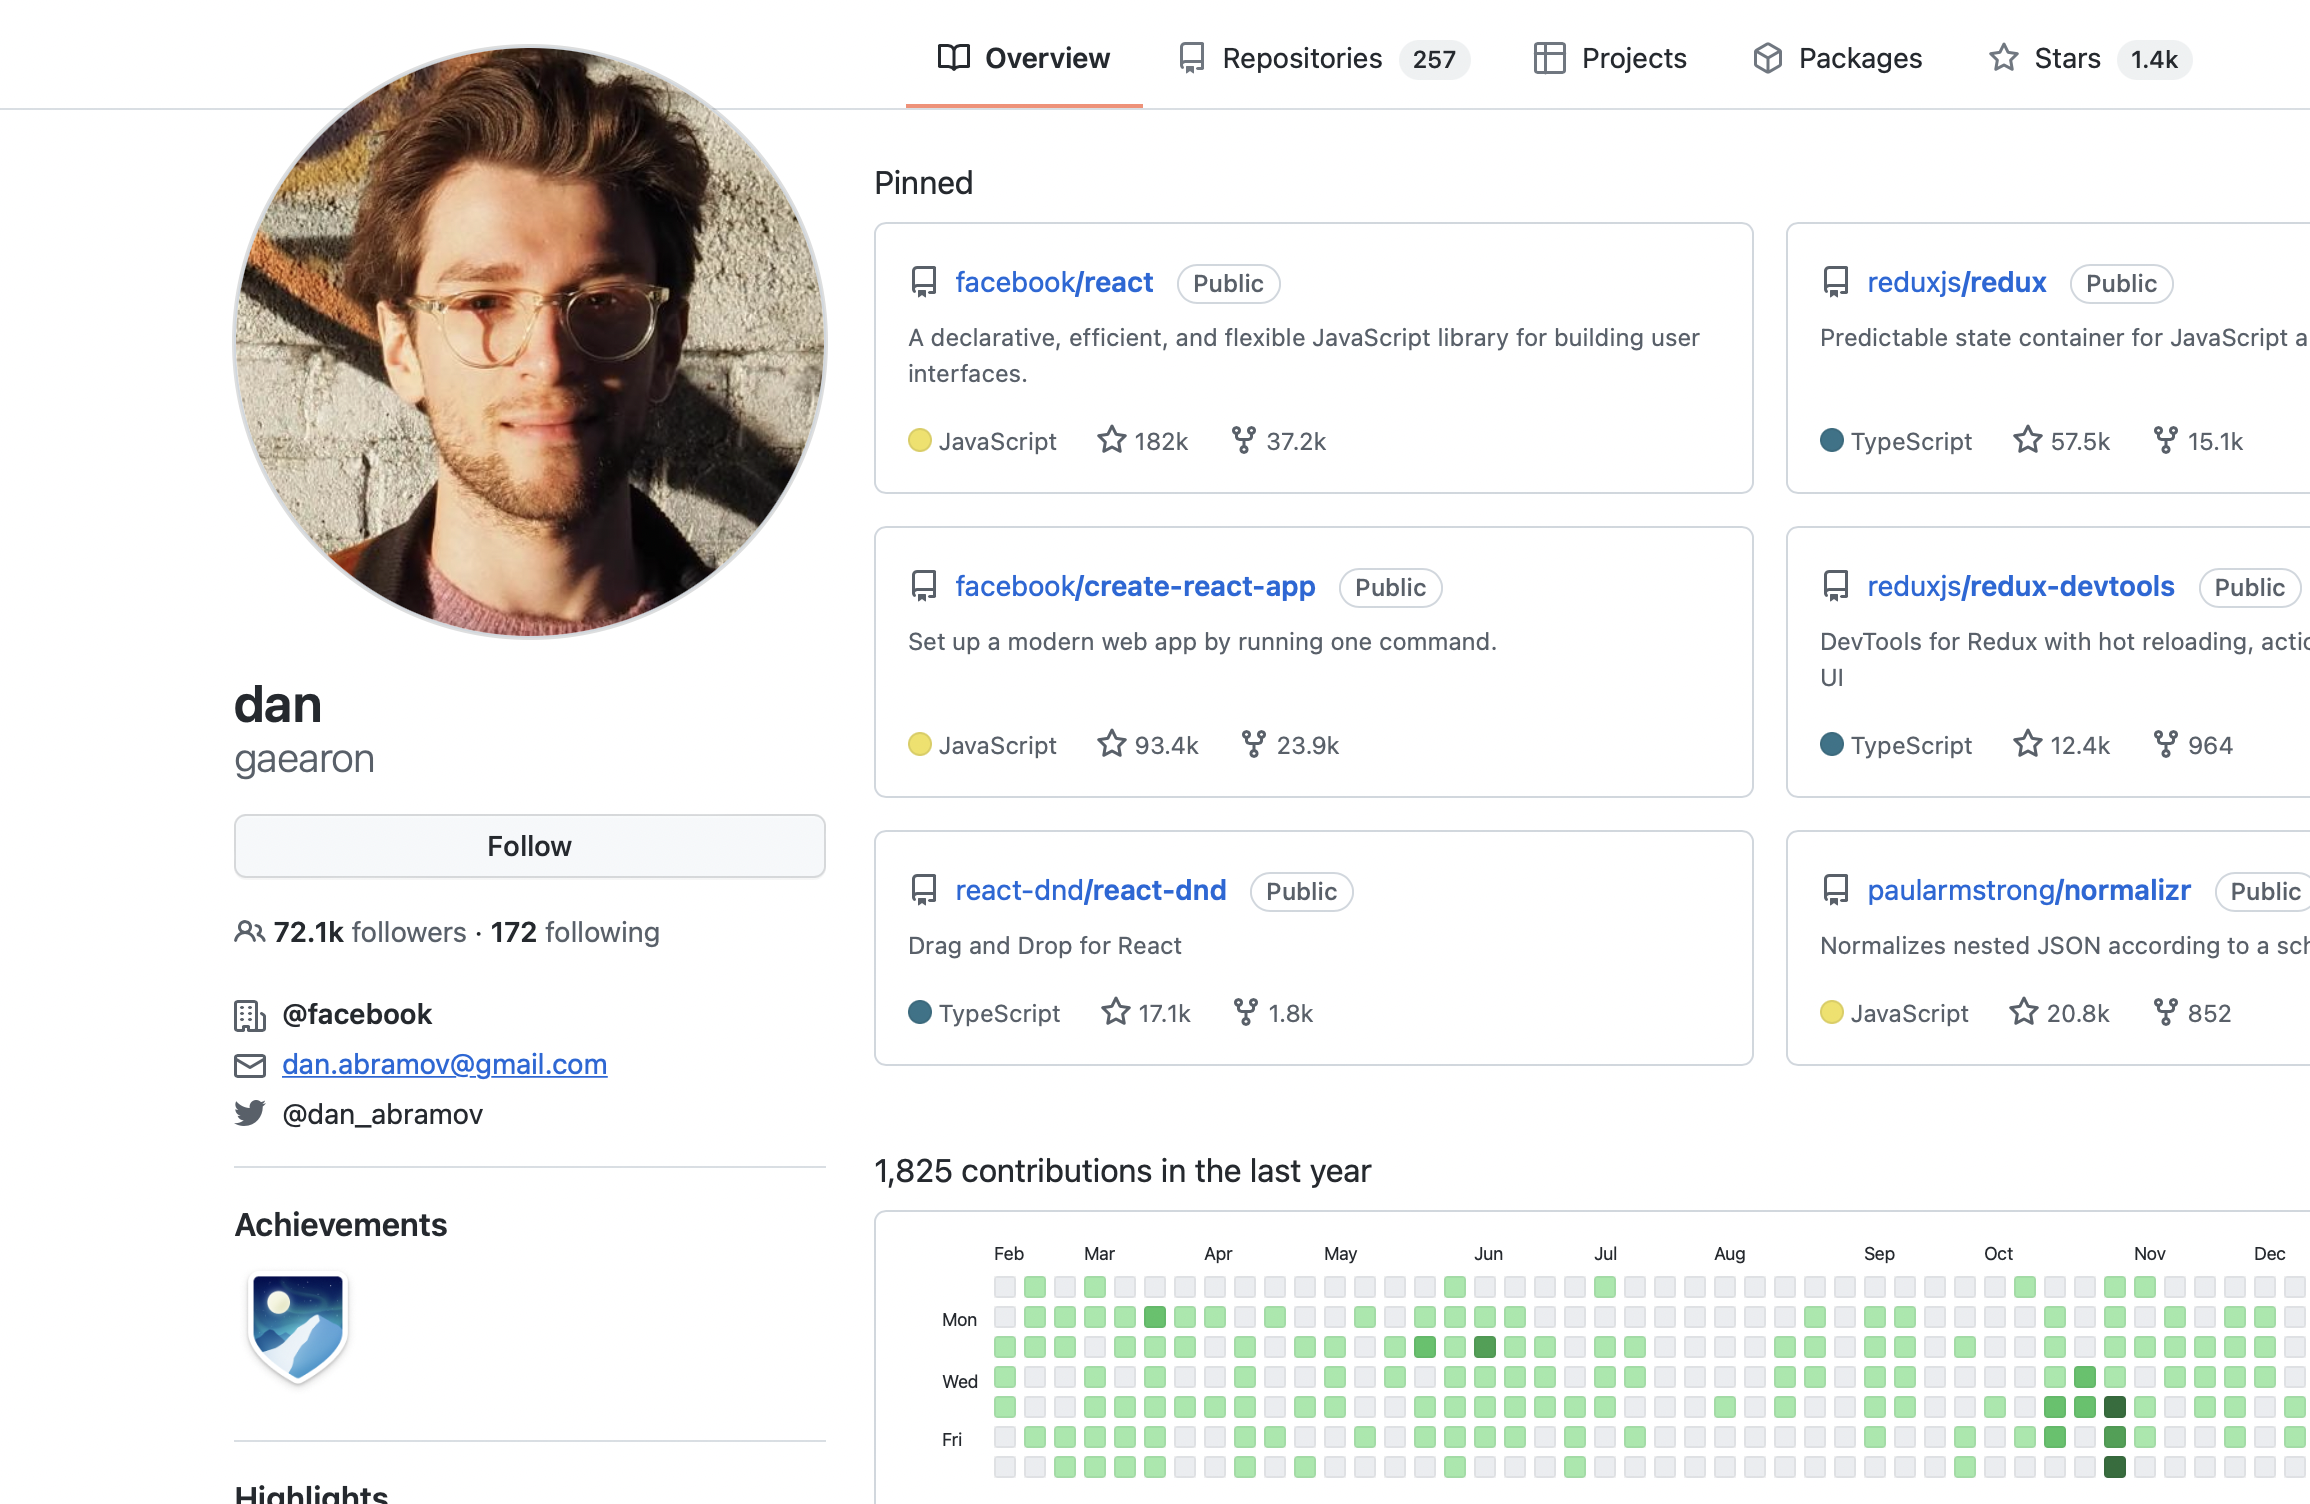Screen dimensions: 2310x1504
Task: Click star icon on react-dnd card
Action: click(x=1115, y=1012)
